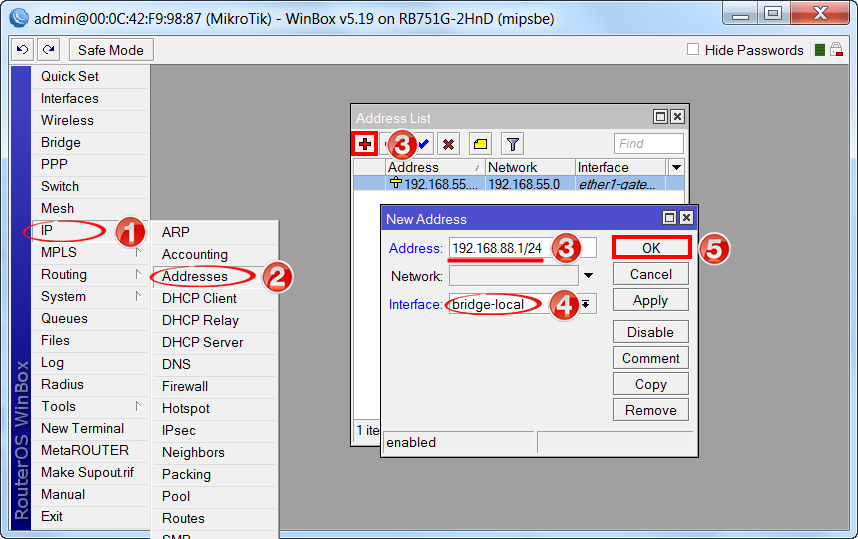Toggle the Hide Passwords checkbox
858x539 pixels.
click(x=693, y=49)
